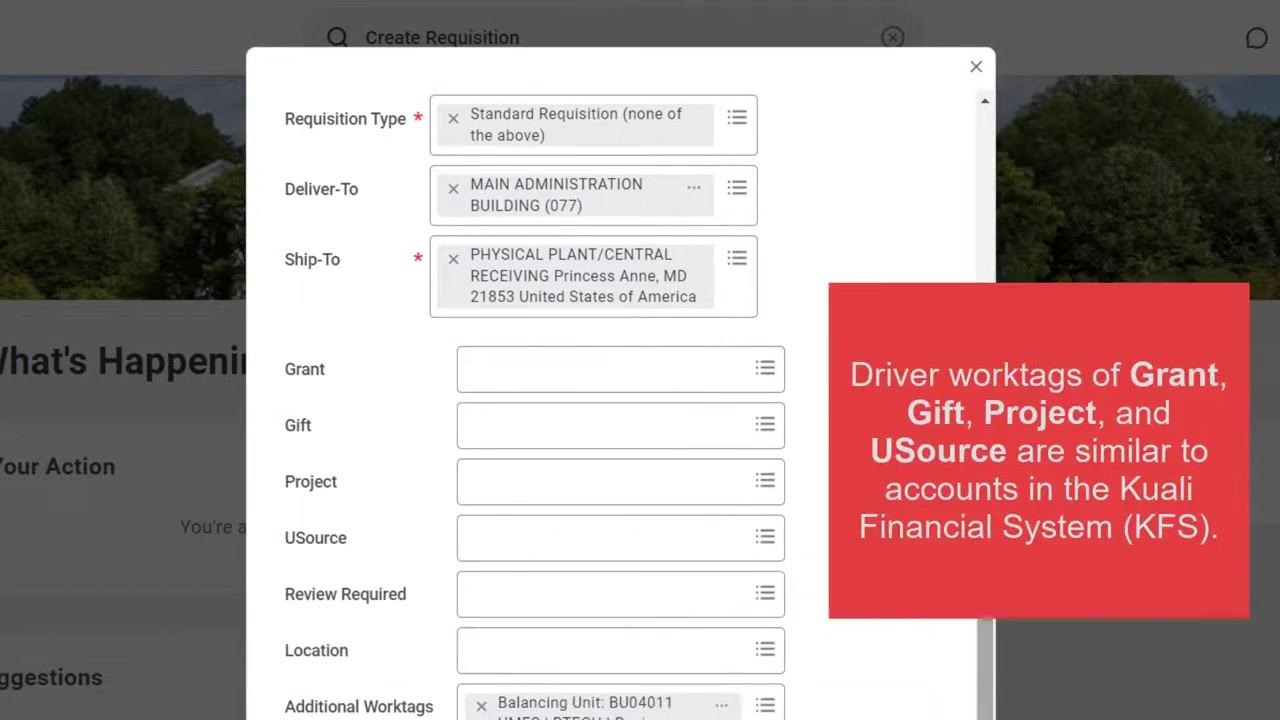Open related actions ellipsis for Deliver-To value
Screen dimensions: 1280x720
pyautogui.click(x=694, y=187)
